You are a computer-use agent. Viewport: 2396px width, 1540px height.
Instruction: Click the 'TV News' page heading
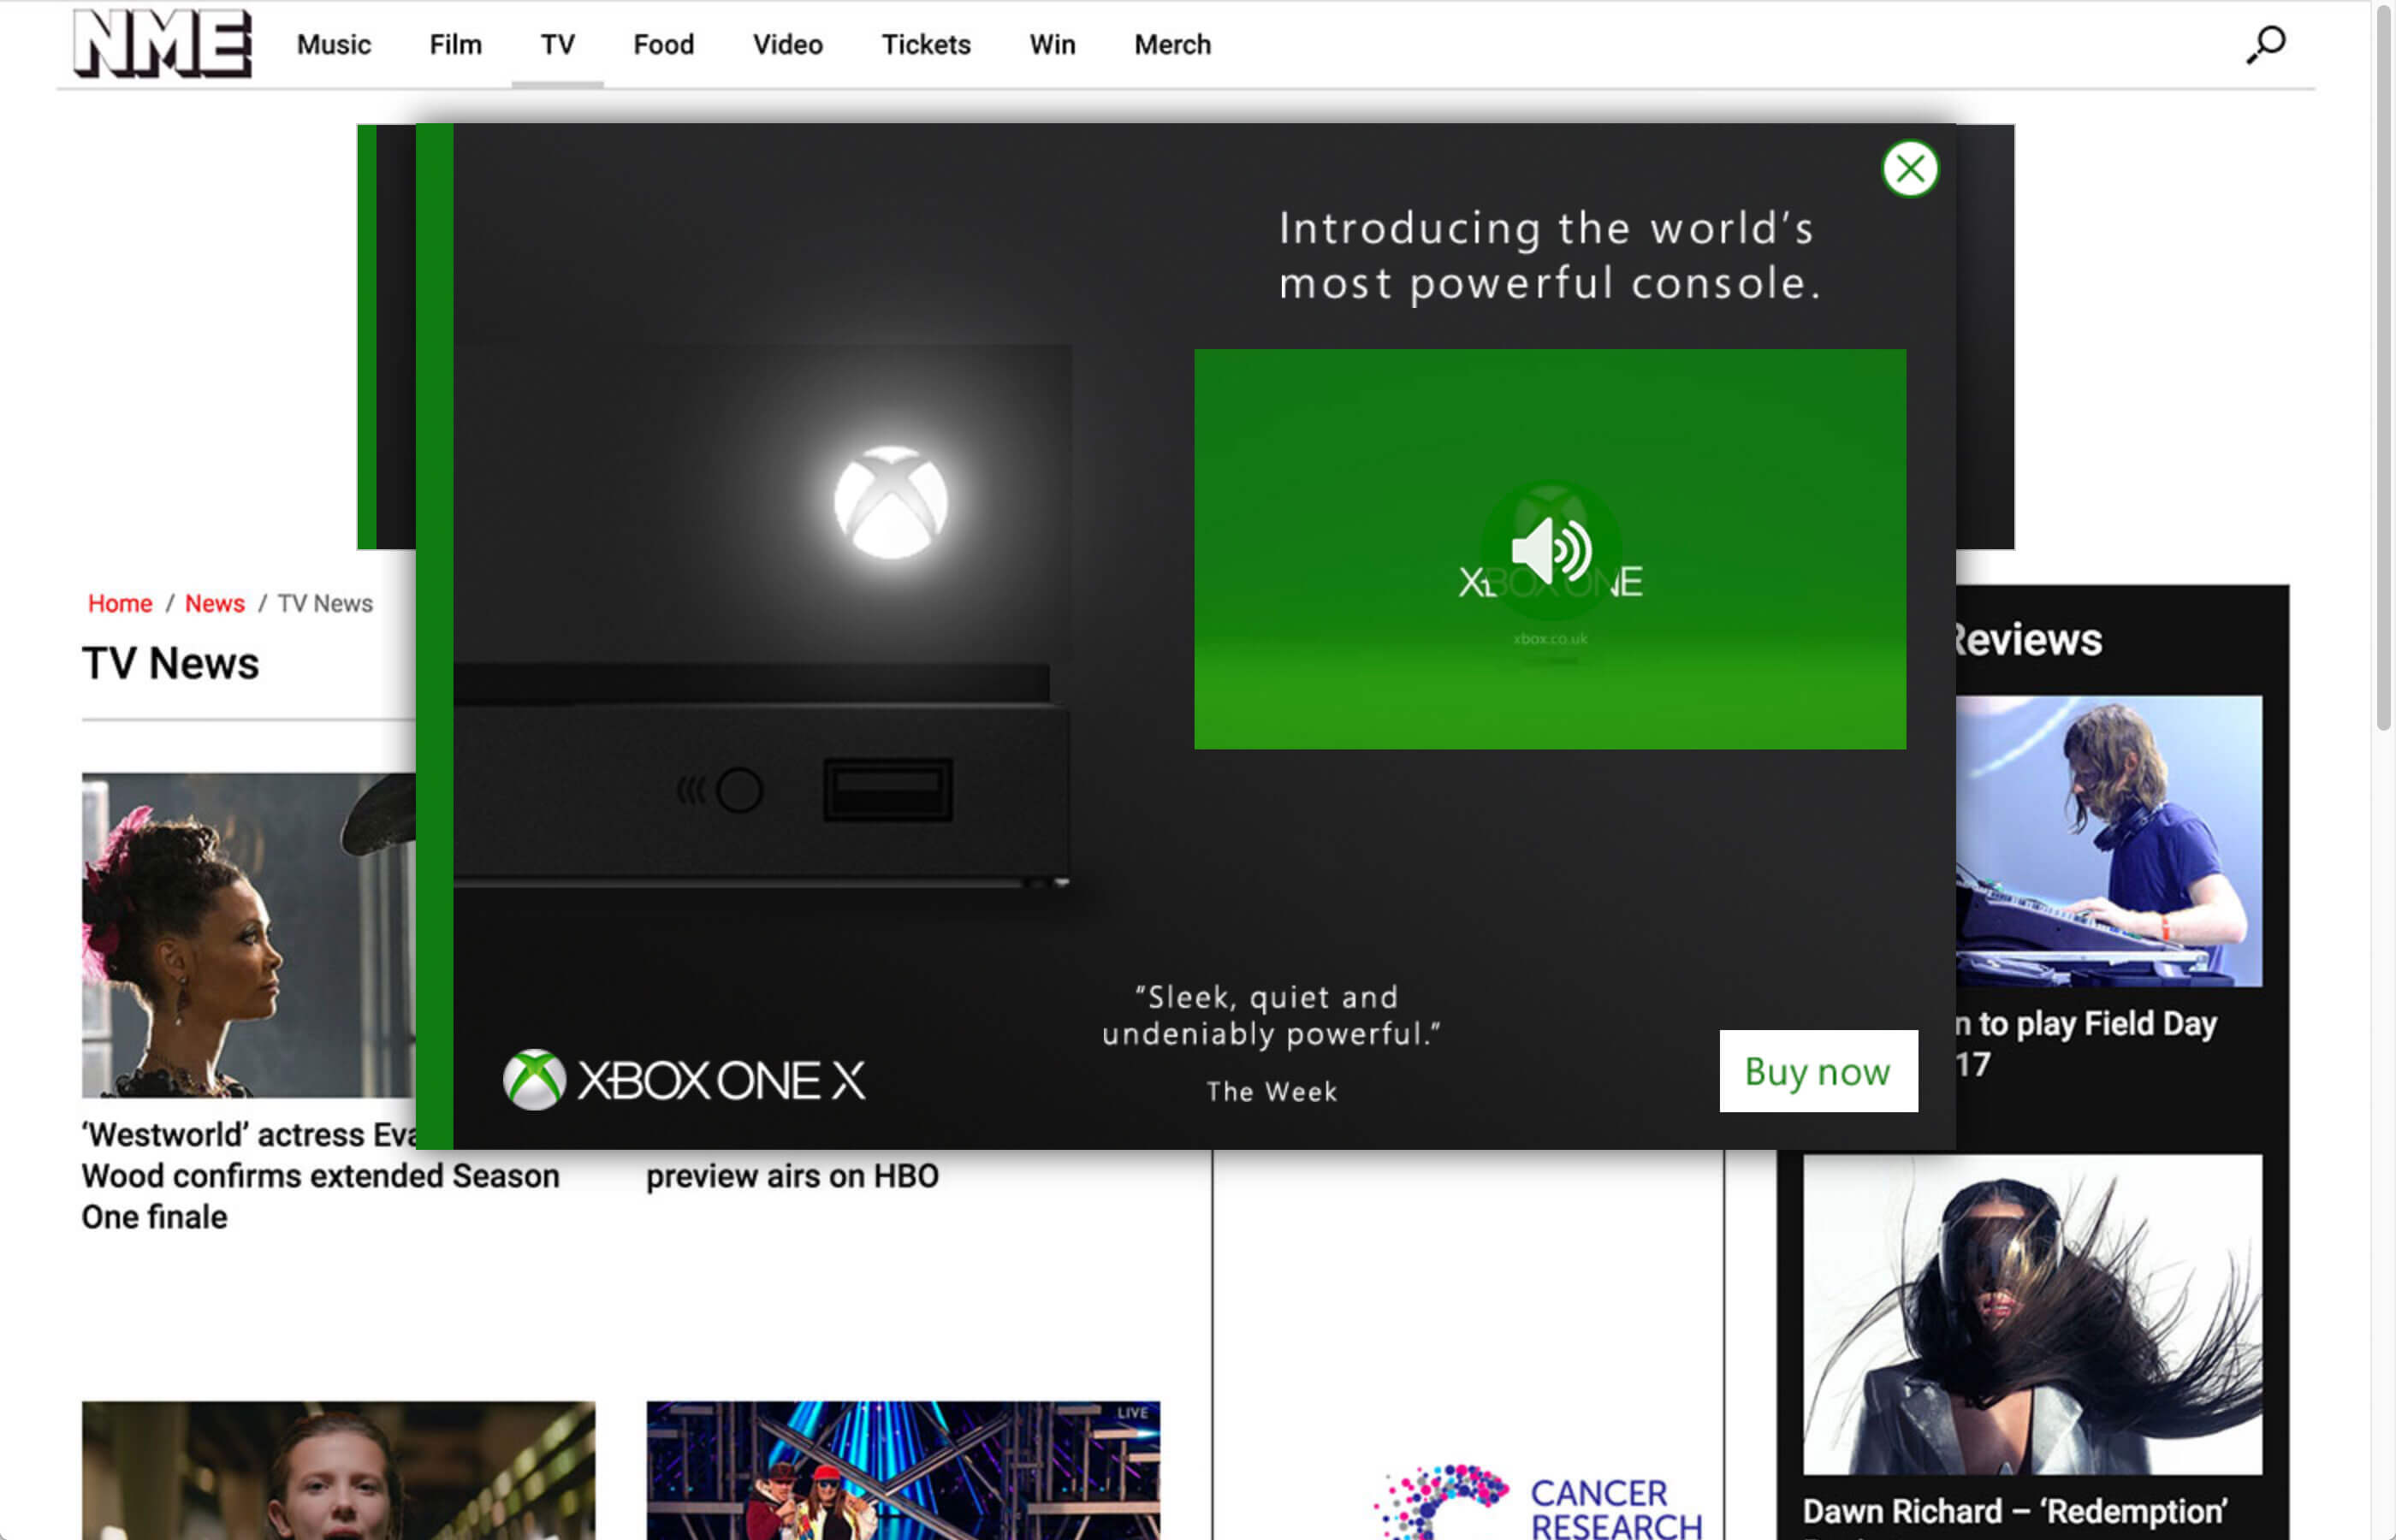point(171,664)
